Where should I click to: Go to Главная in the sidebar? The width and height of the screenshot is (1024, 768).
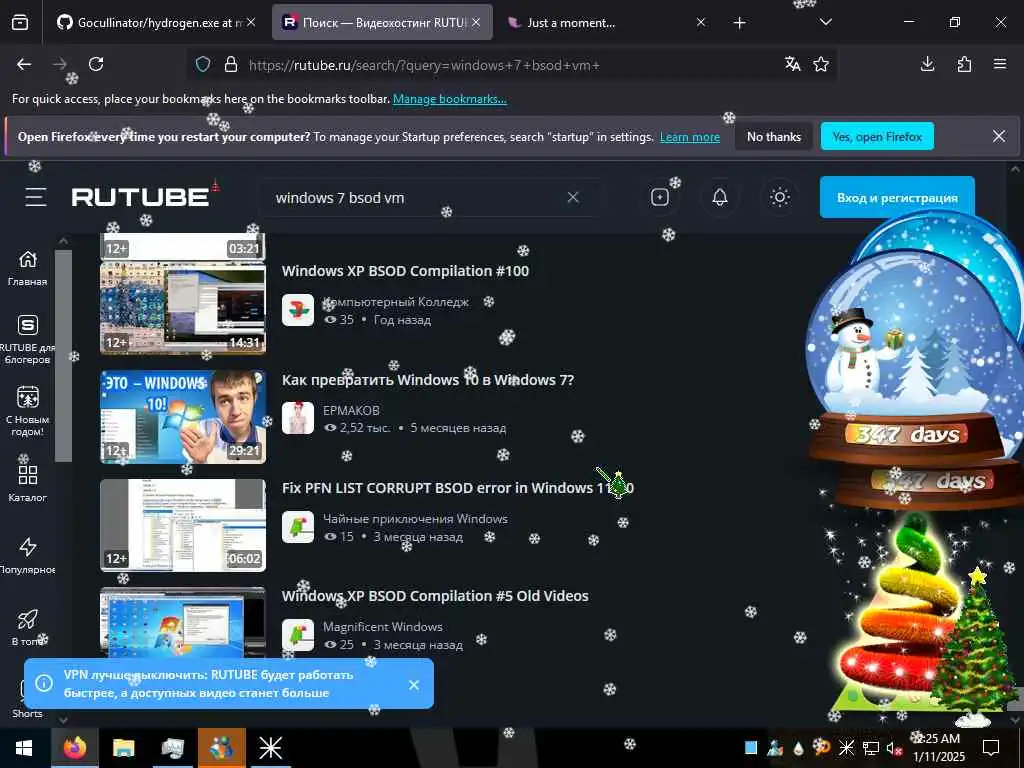pyautogui.click(x=27, y=268)
